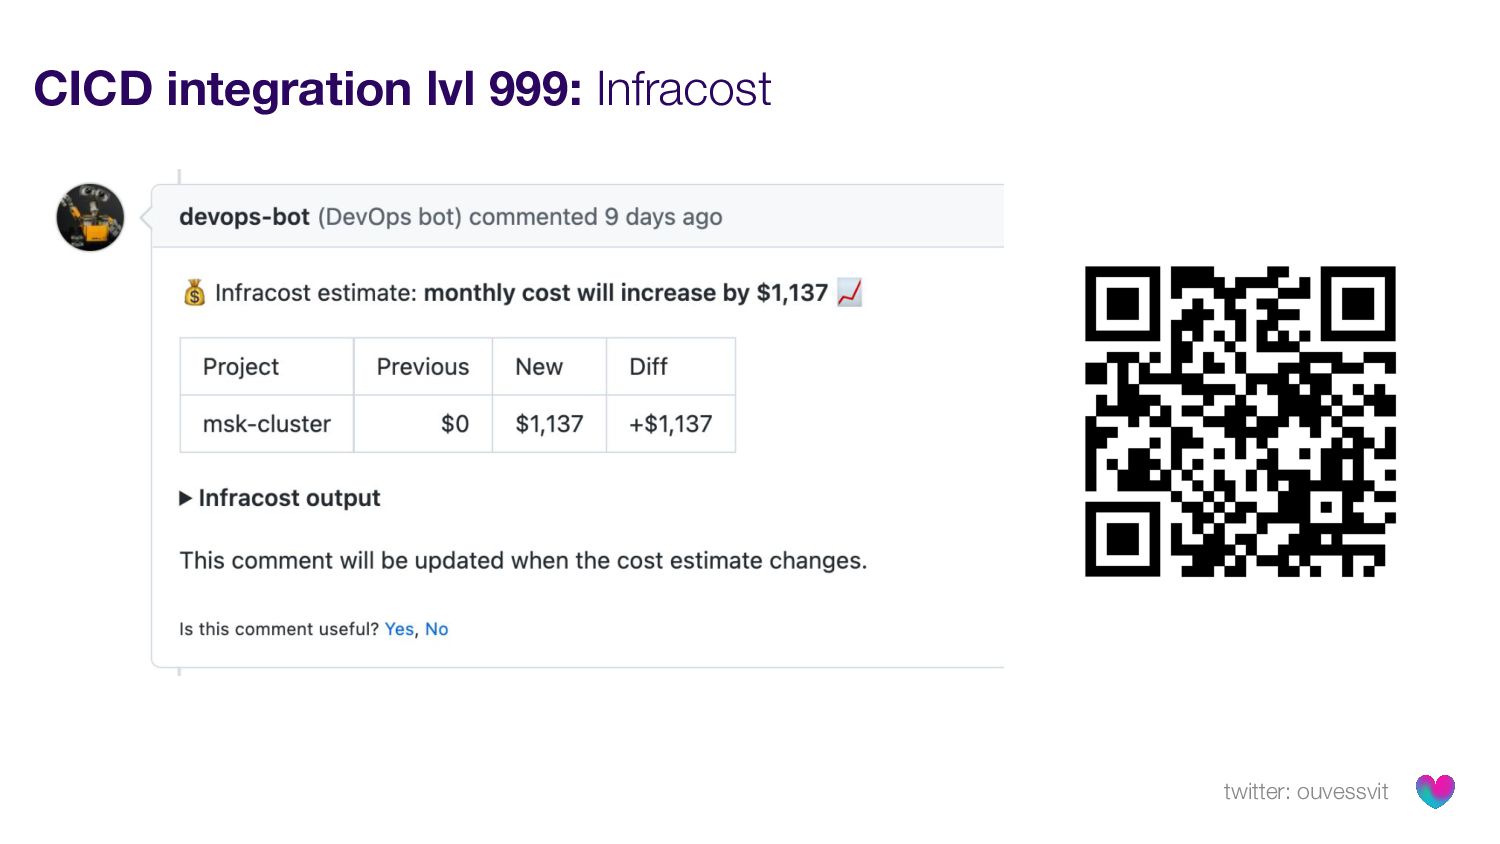The image size is (1500, 844).
Task: Click the twitter: ouvessvit text
Action: click(x=1305, y=792)
